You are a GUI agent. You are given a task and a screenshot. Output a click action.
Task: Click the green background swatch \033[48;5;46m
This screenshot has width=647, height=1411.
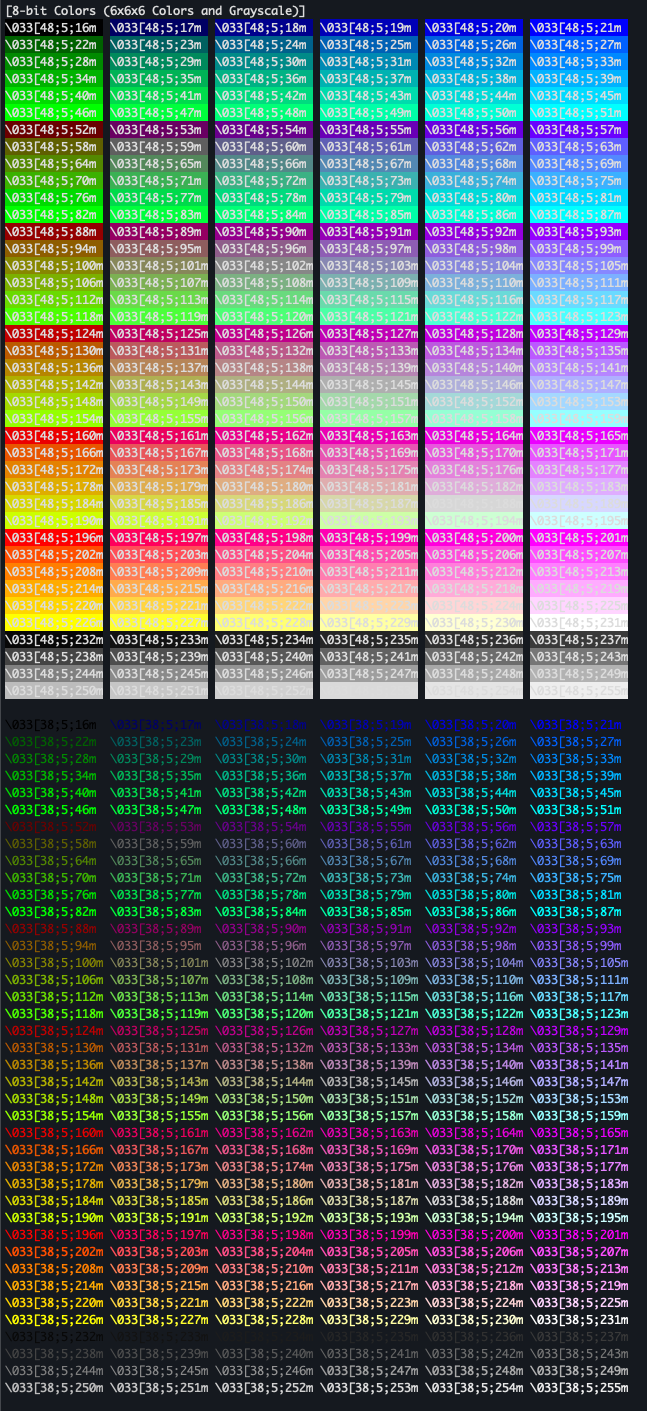pos(54,113)
